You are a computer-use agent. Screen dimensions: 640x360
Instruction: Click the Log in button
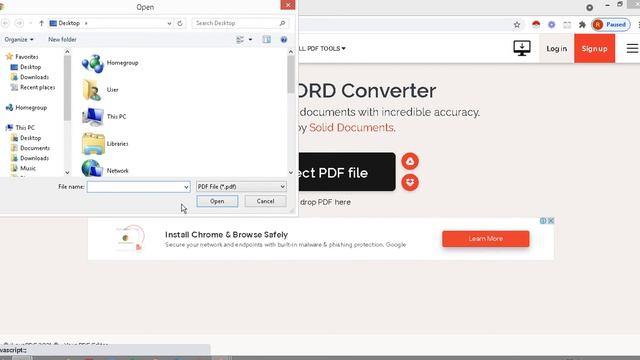coord(557,49)
